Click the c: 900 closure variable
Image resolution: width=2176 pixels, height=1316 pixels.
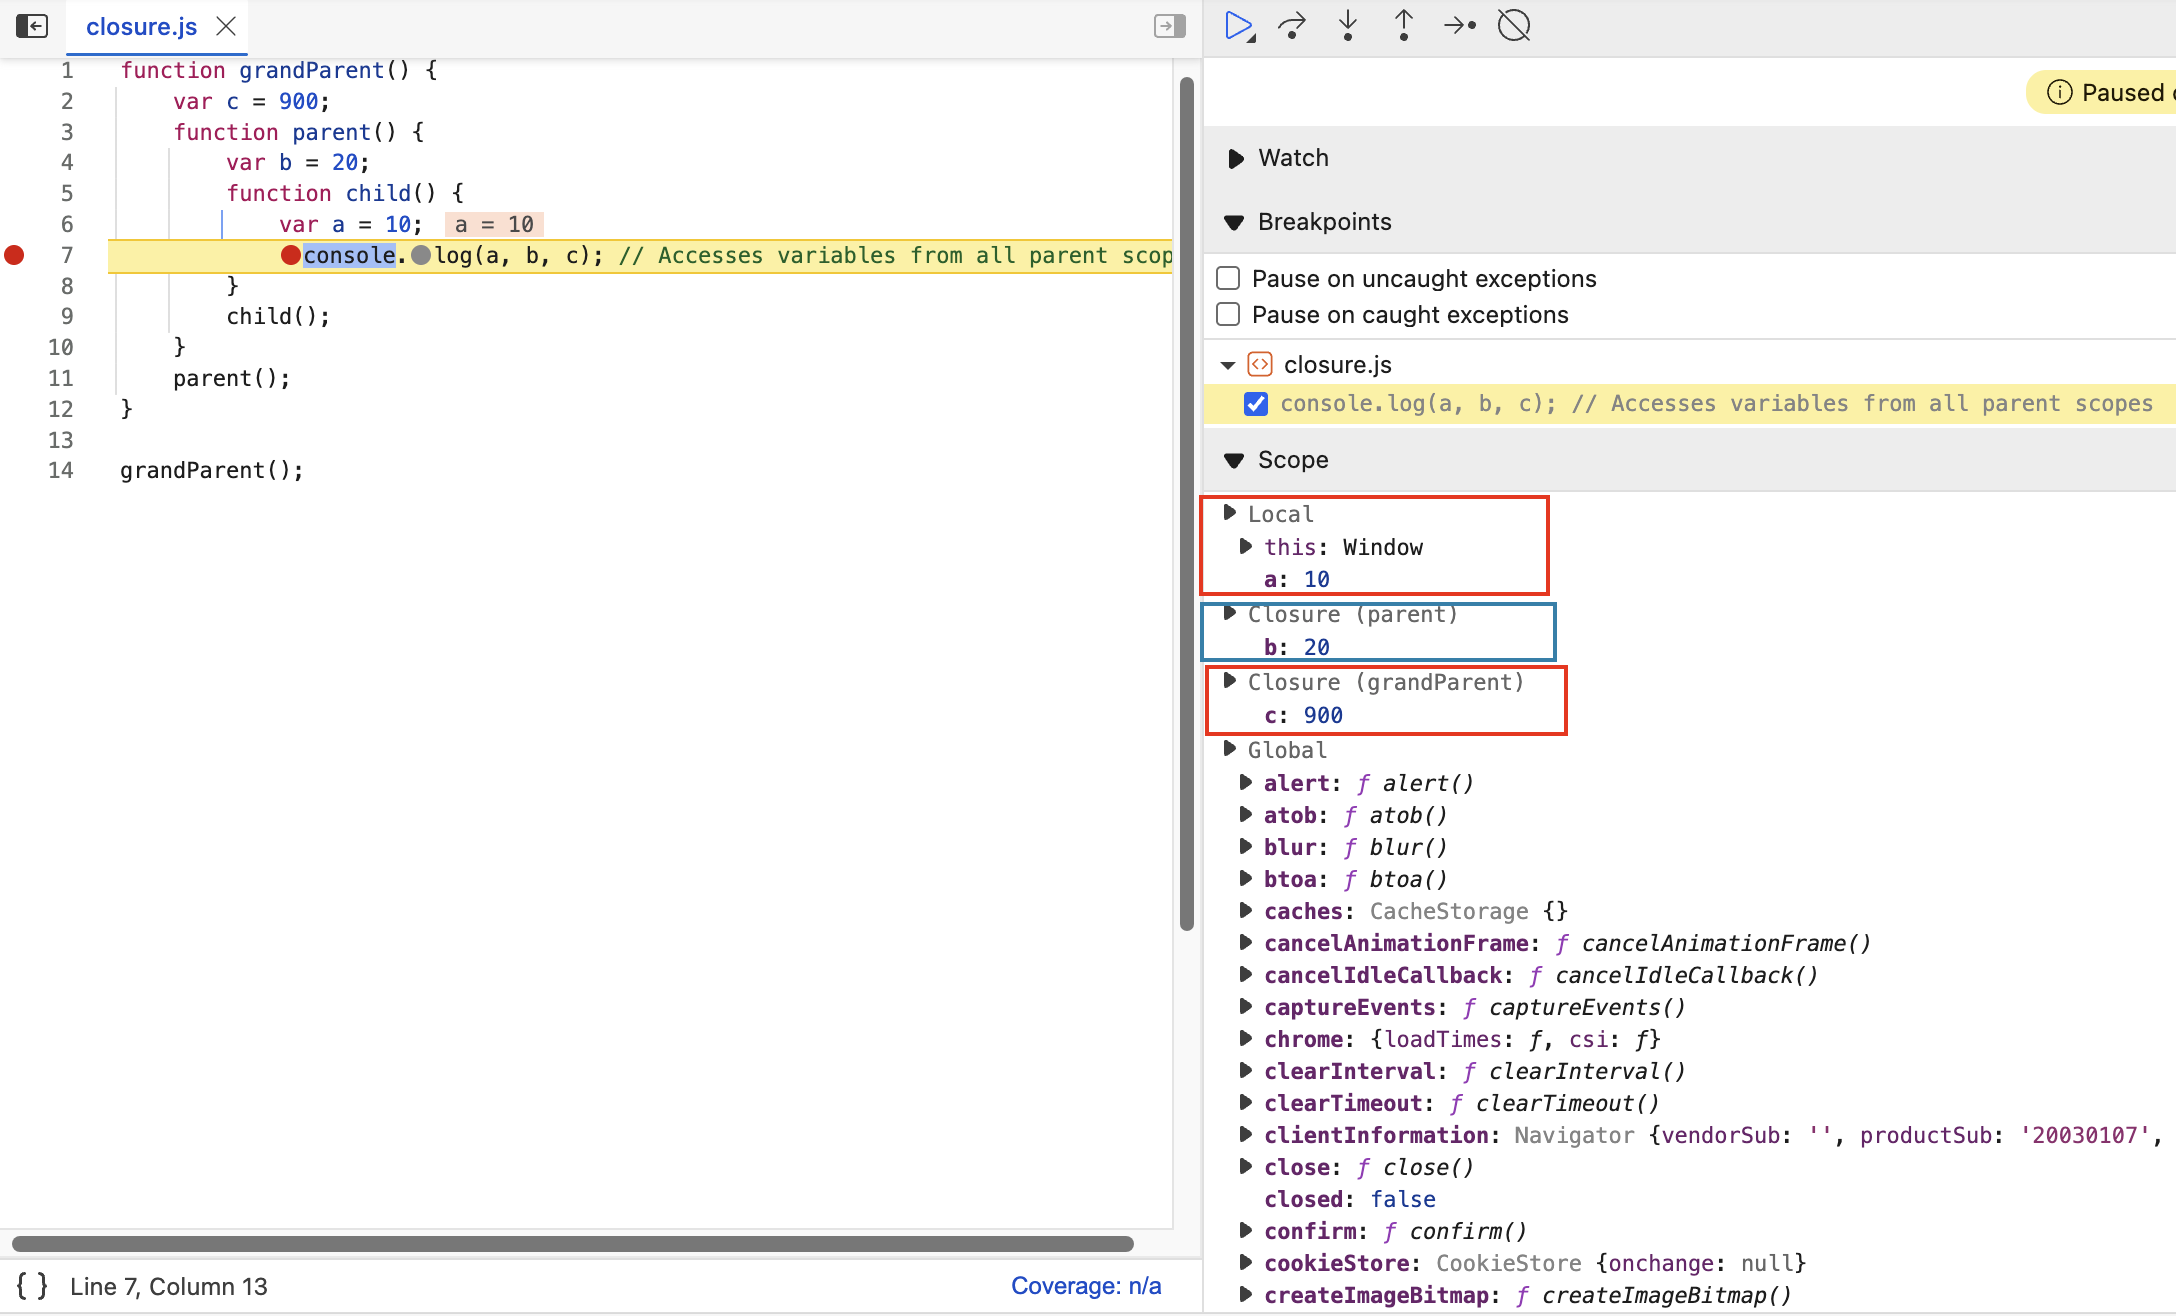pos(1303,716)
